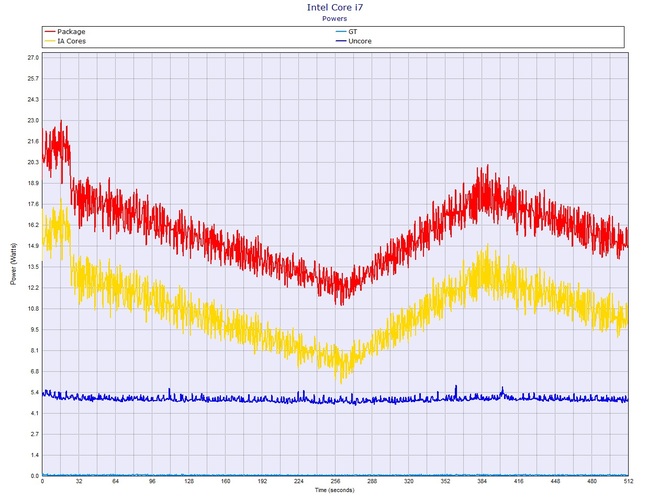Click the Powers subtitle

tap(335, 18)
